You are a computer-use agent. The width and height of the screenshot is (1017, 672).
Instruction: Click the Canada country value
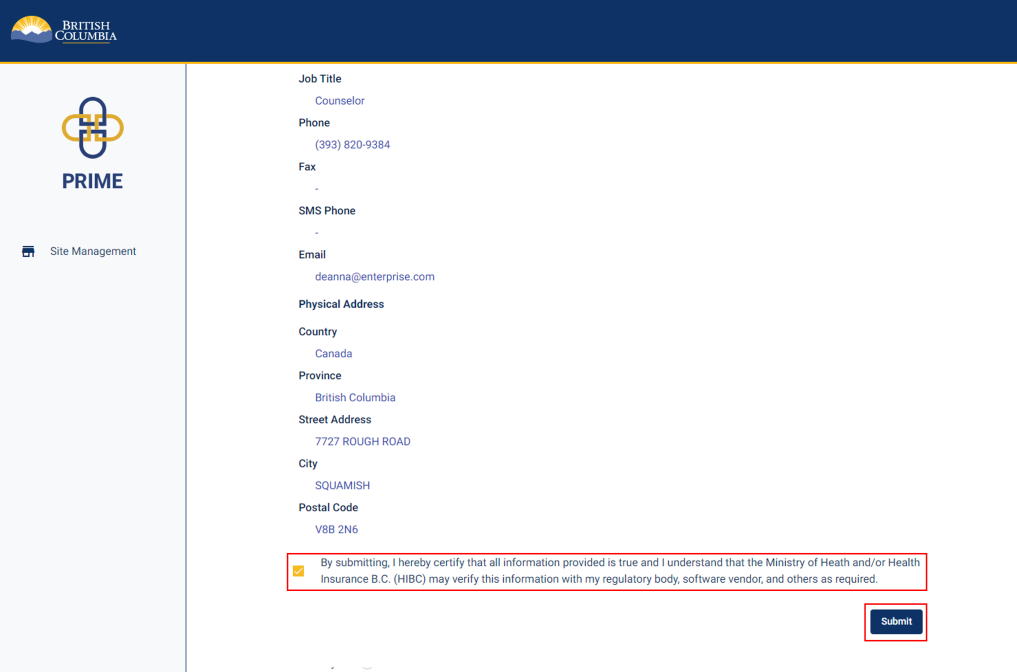pos(333,354)
